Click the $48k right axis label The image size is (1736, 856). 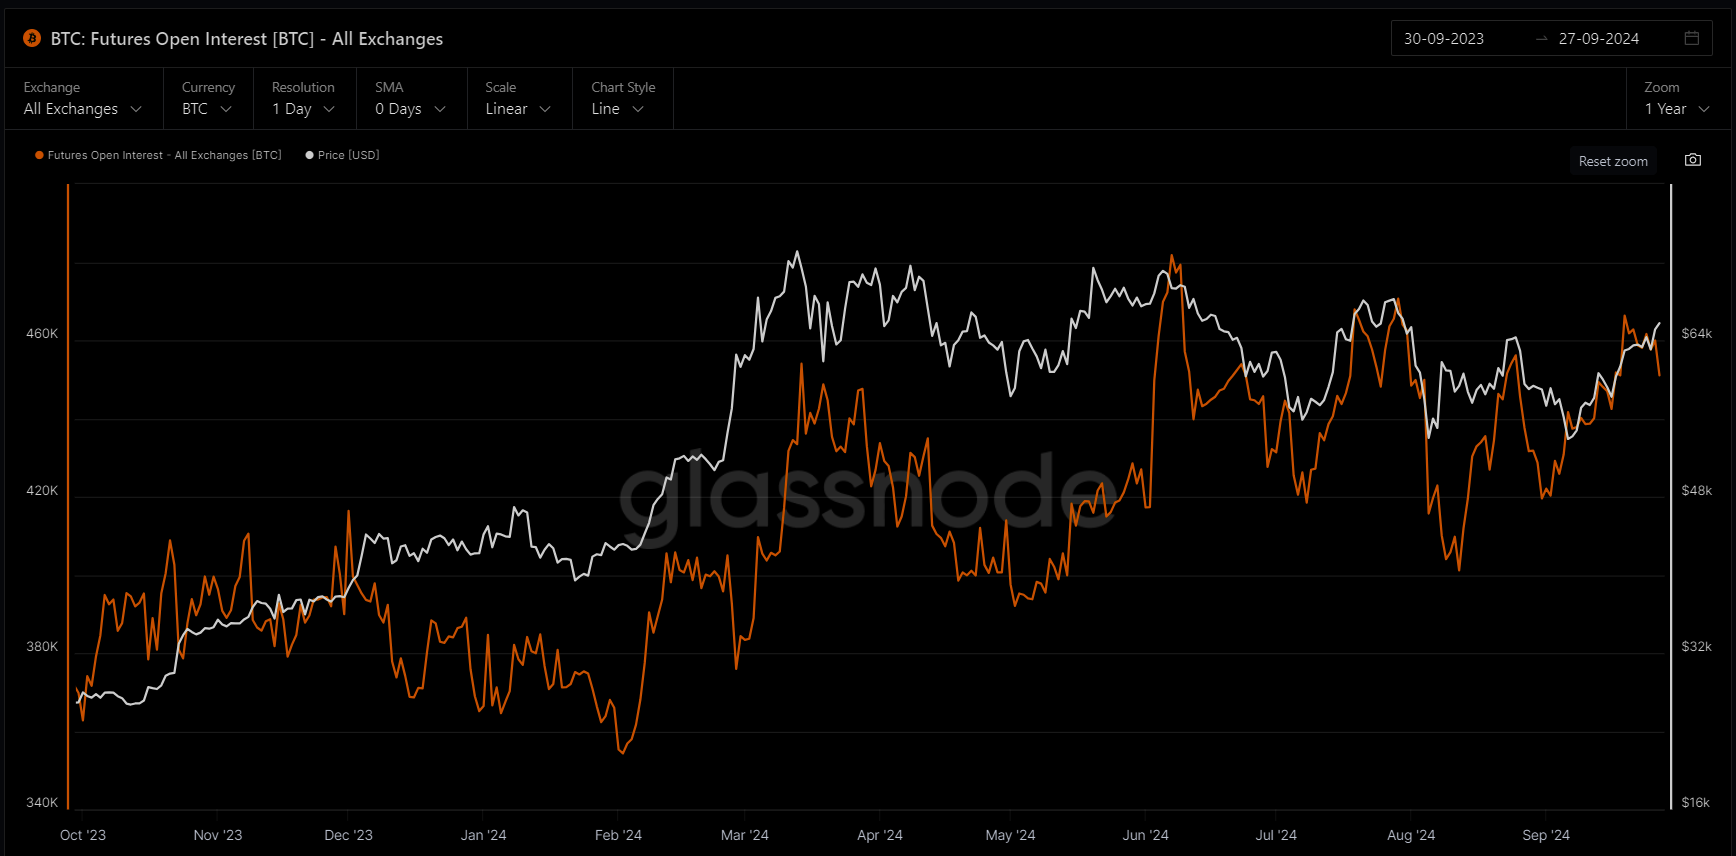[x=1697, y=491]
